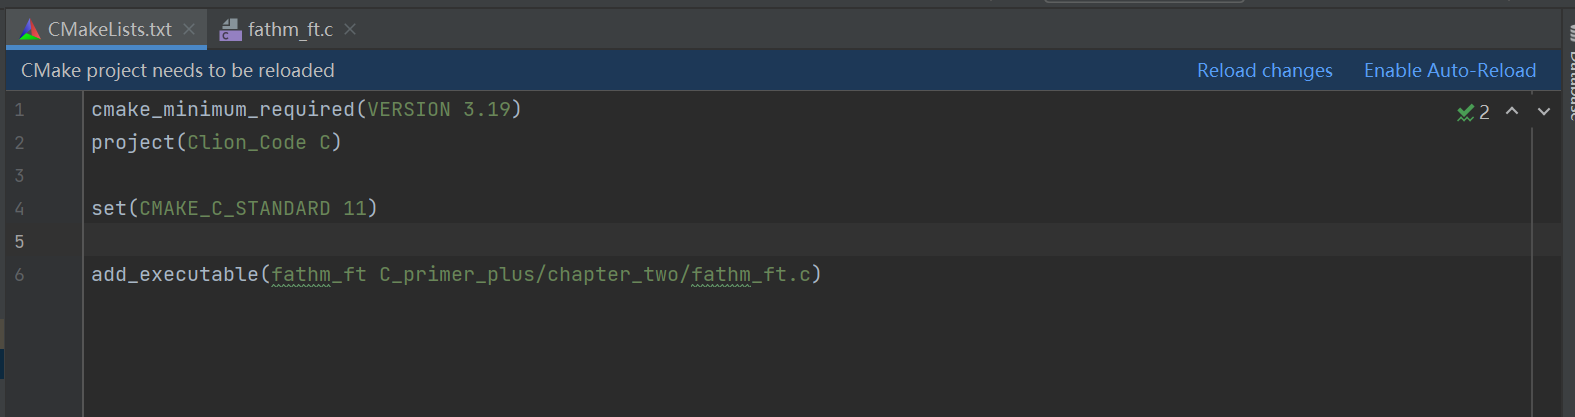
Task: Click the Clion_Code project name
Action: (247, 142)
